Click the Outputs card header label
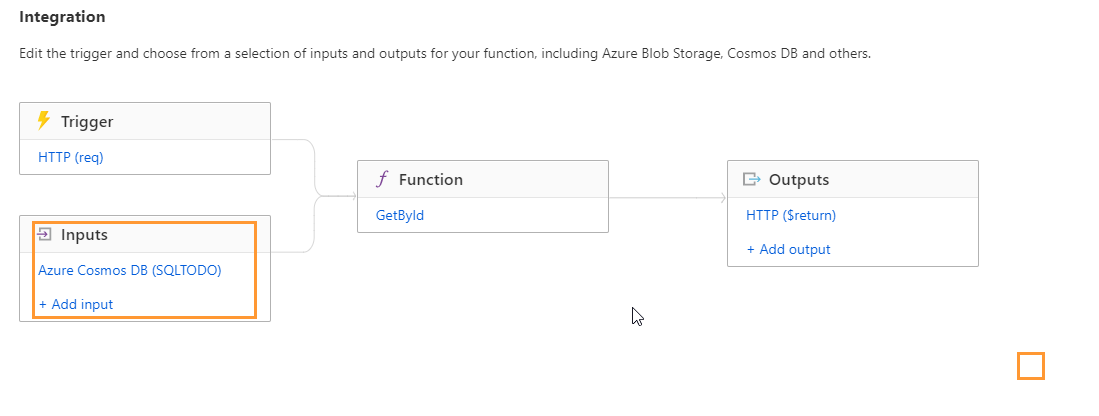Viewport: 1099px width, 416px height. (x=799, y=179)
